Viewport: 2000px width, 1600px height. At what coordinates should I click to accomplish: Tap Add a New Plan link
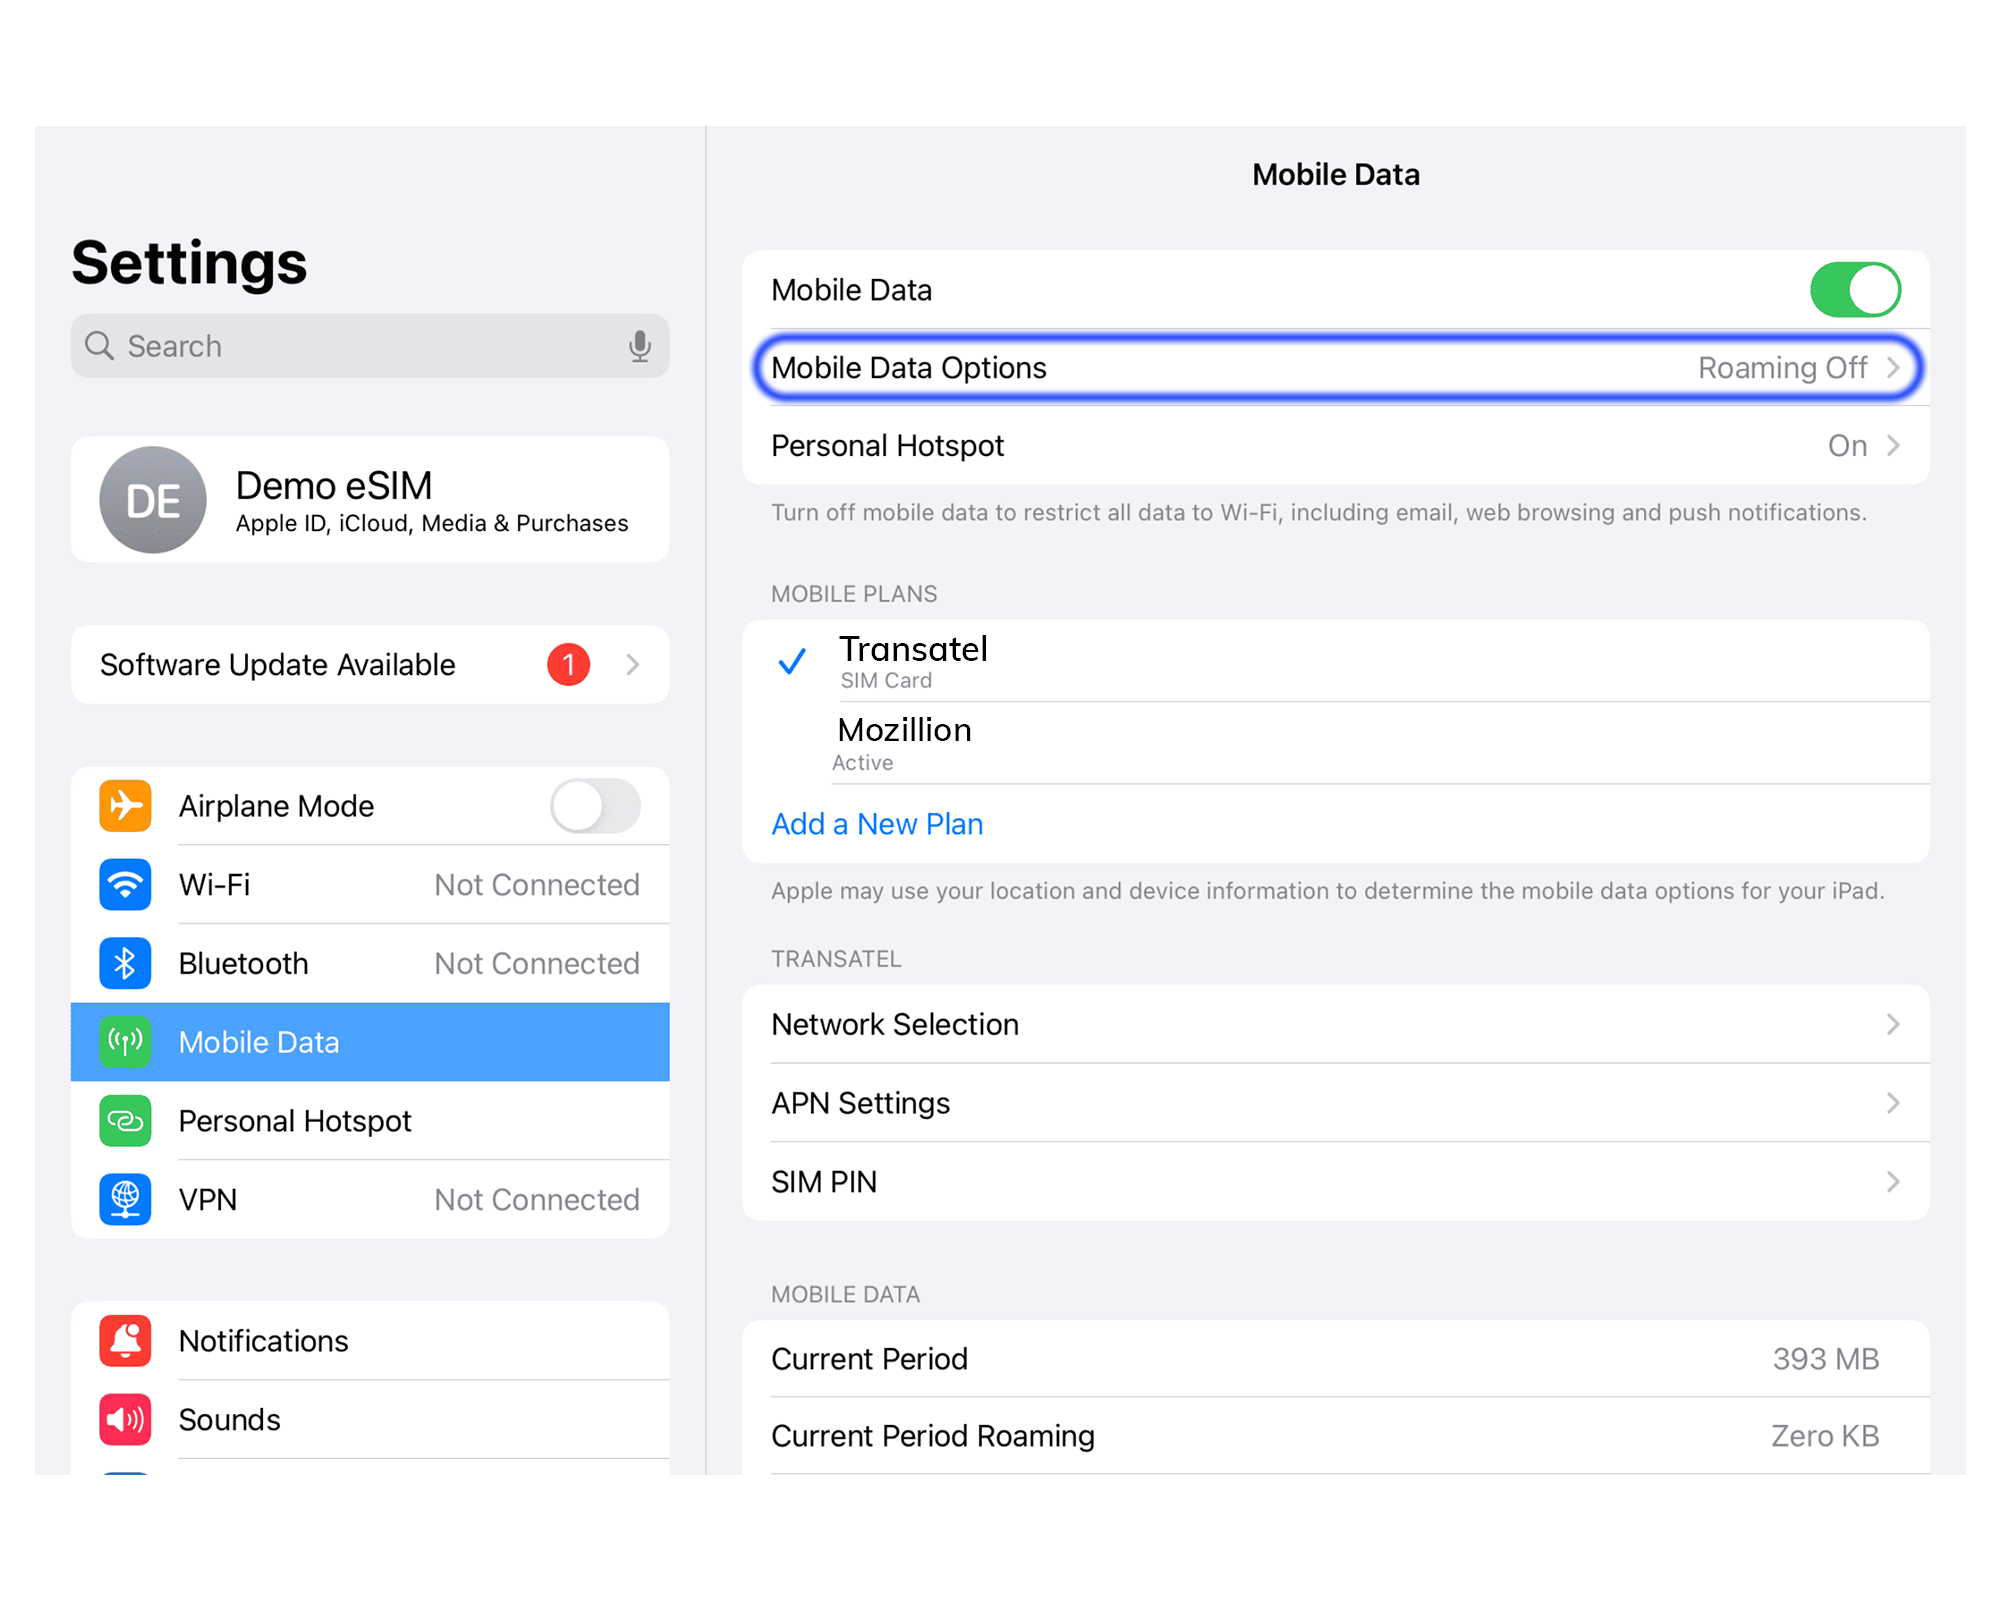(877, 824)
